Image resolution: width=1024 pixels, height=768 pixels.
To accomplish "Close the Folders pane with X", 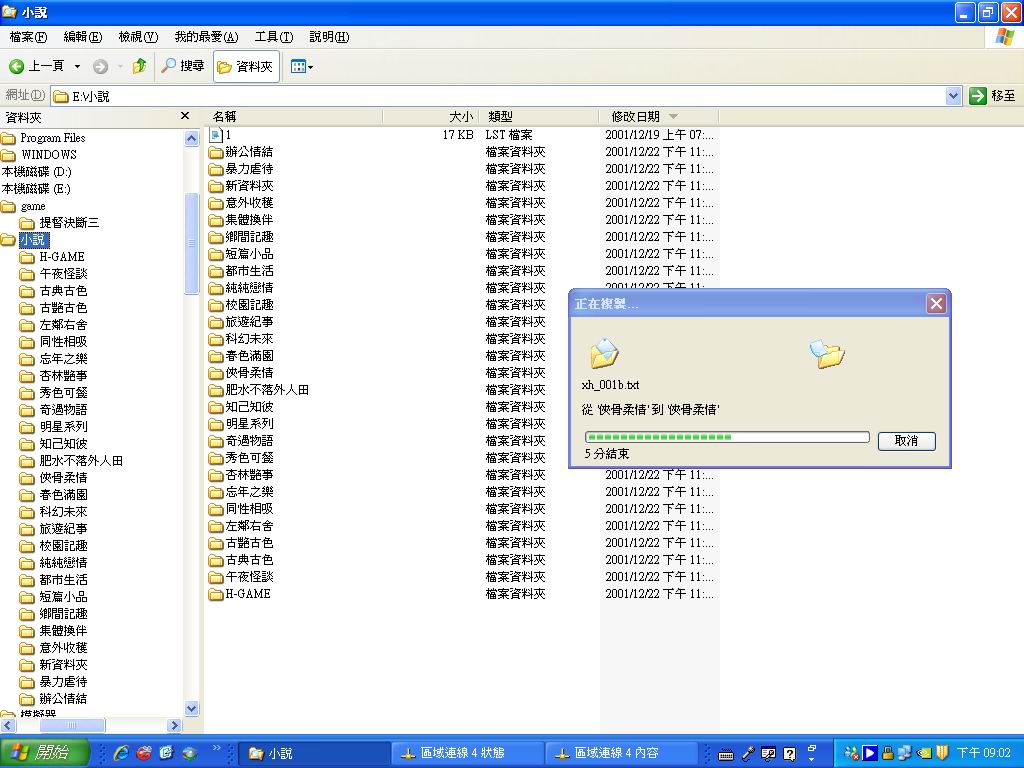I will pyautogui.click(x=184, y=117).
